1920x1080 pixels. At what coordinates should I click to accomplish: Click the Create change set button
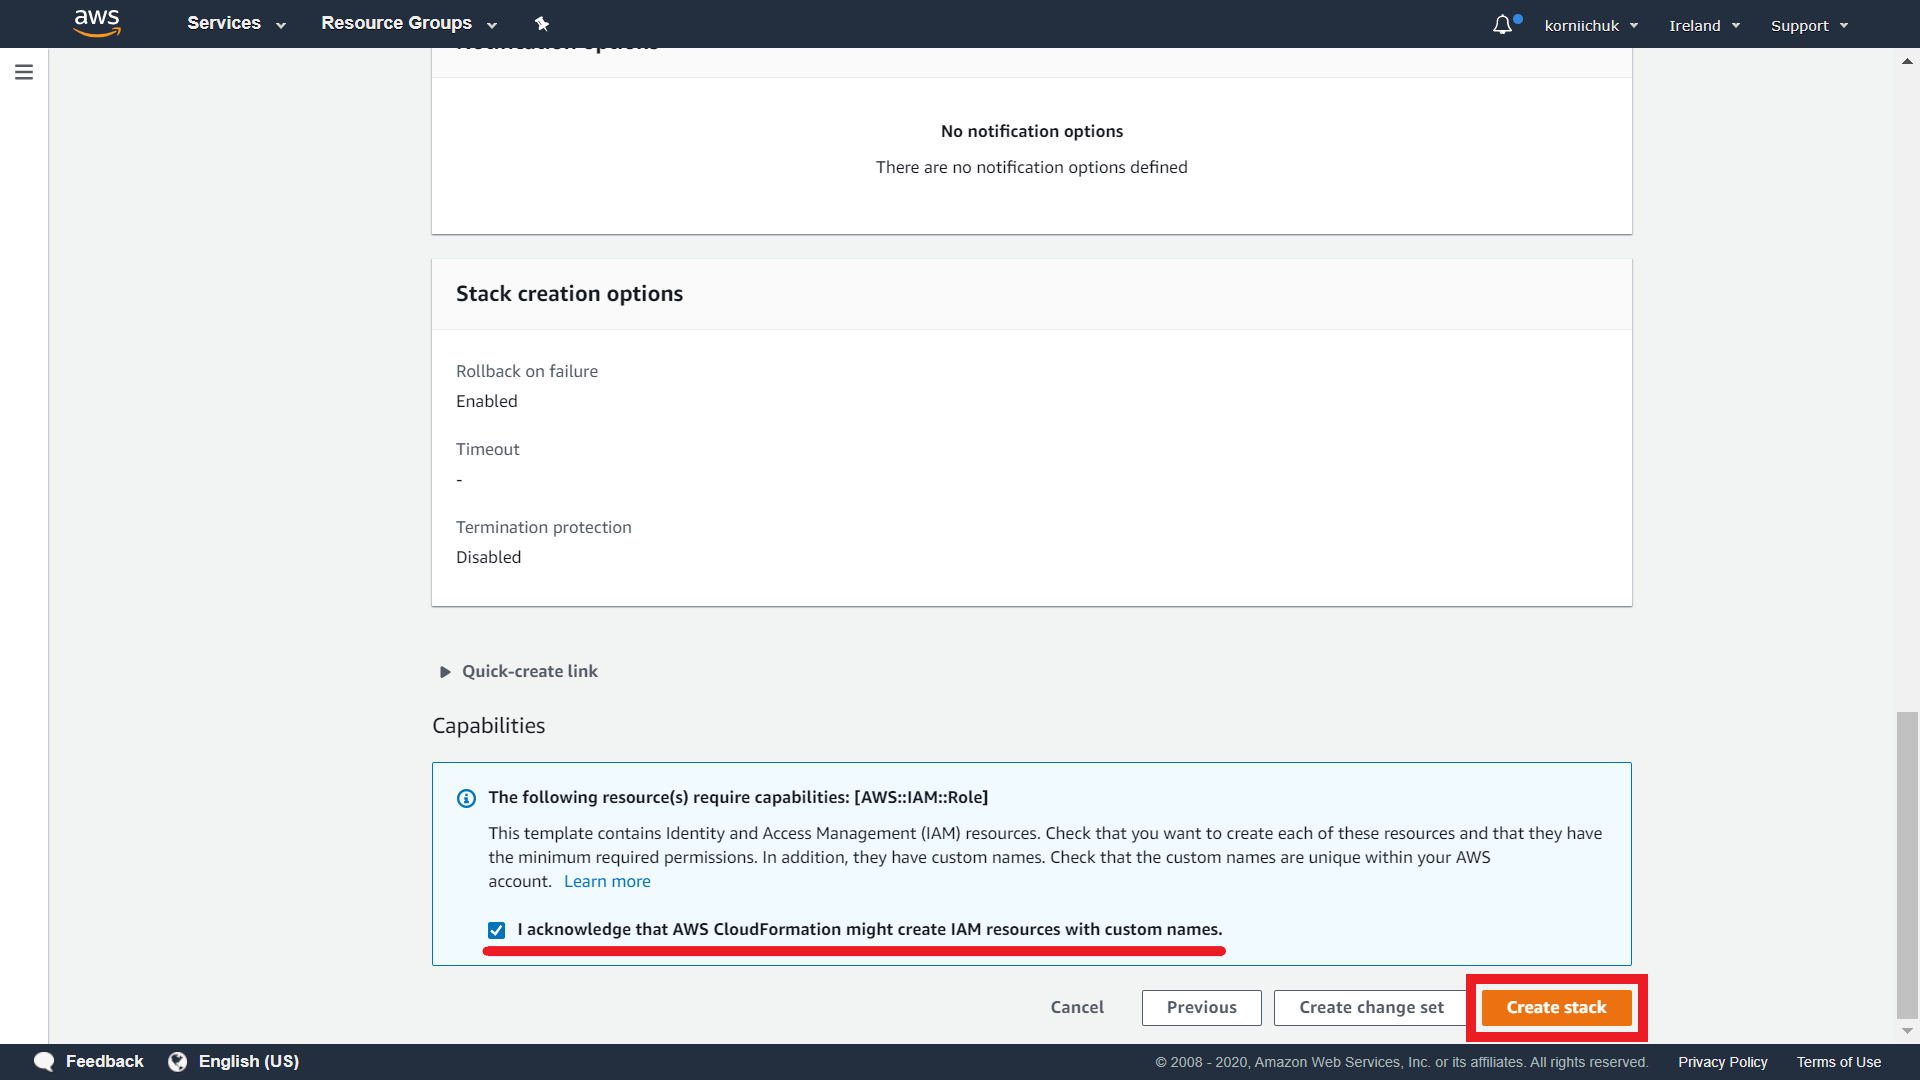(1370, 1006)
